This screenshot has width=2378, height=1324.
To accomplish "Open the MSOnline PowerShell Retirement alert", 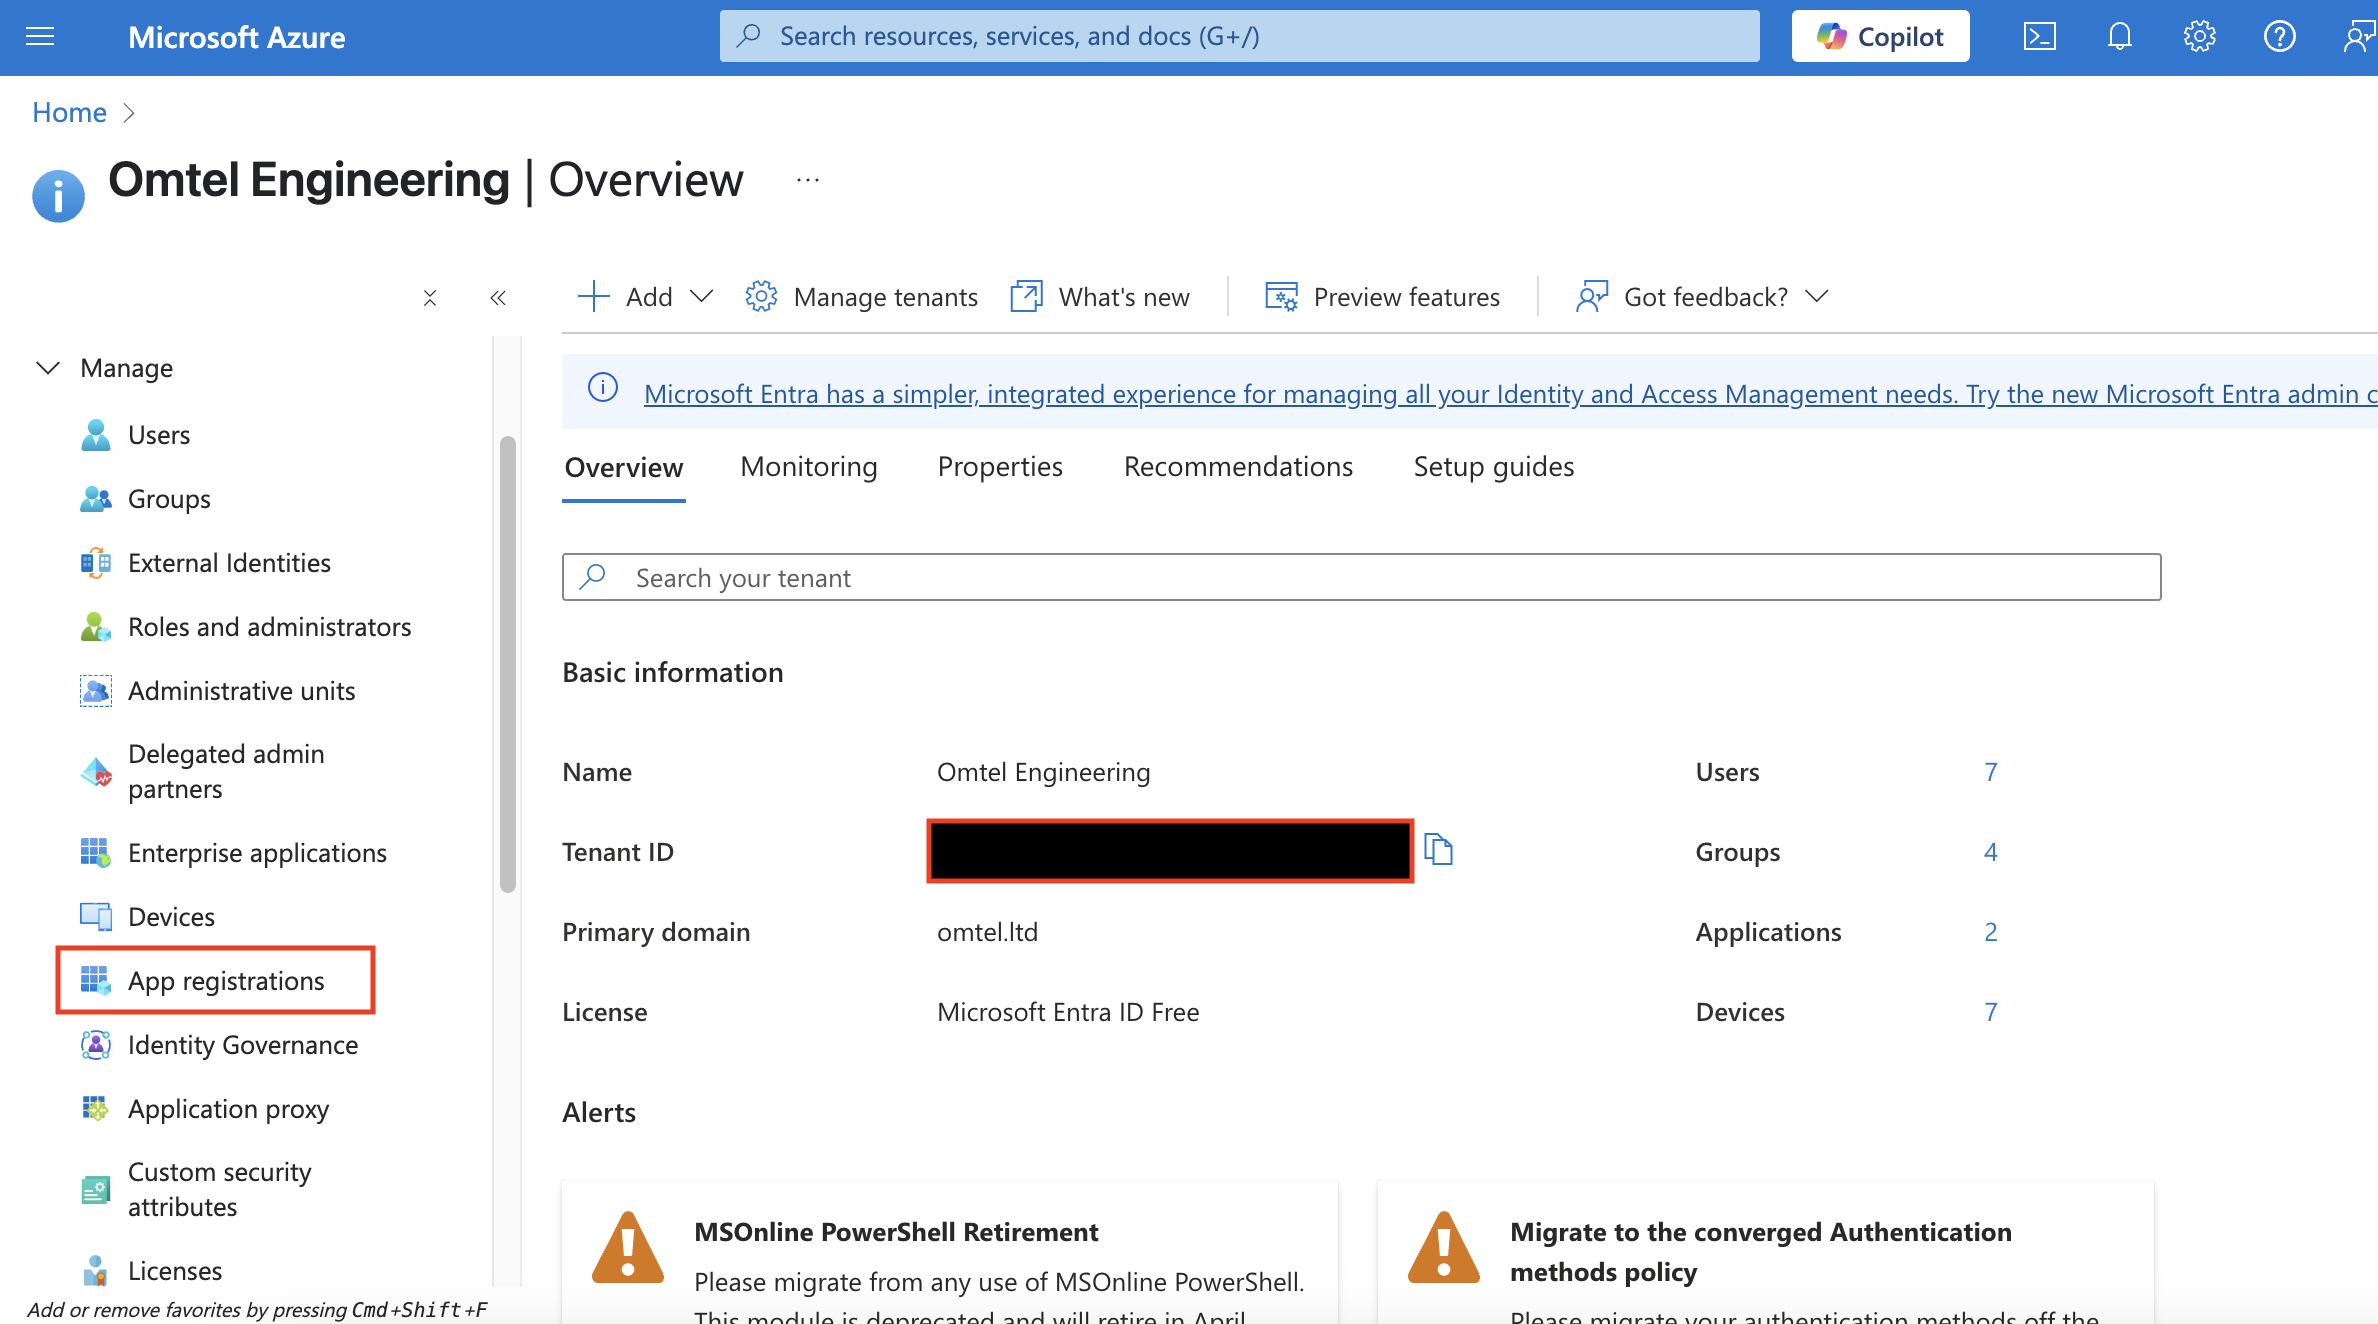I will click(949, 1253).
